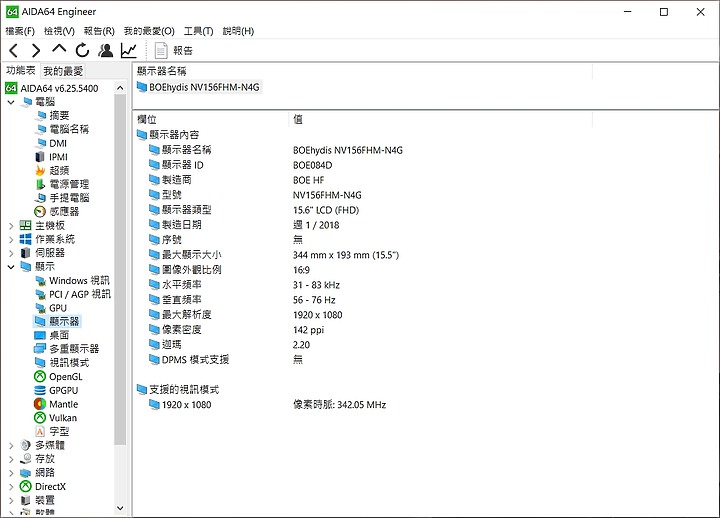The height and width of the screenshot is (518, 720).
Task: Expand the 伺服器 tree node
Action: click(11, 253)
